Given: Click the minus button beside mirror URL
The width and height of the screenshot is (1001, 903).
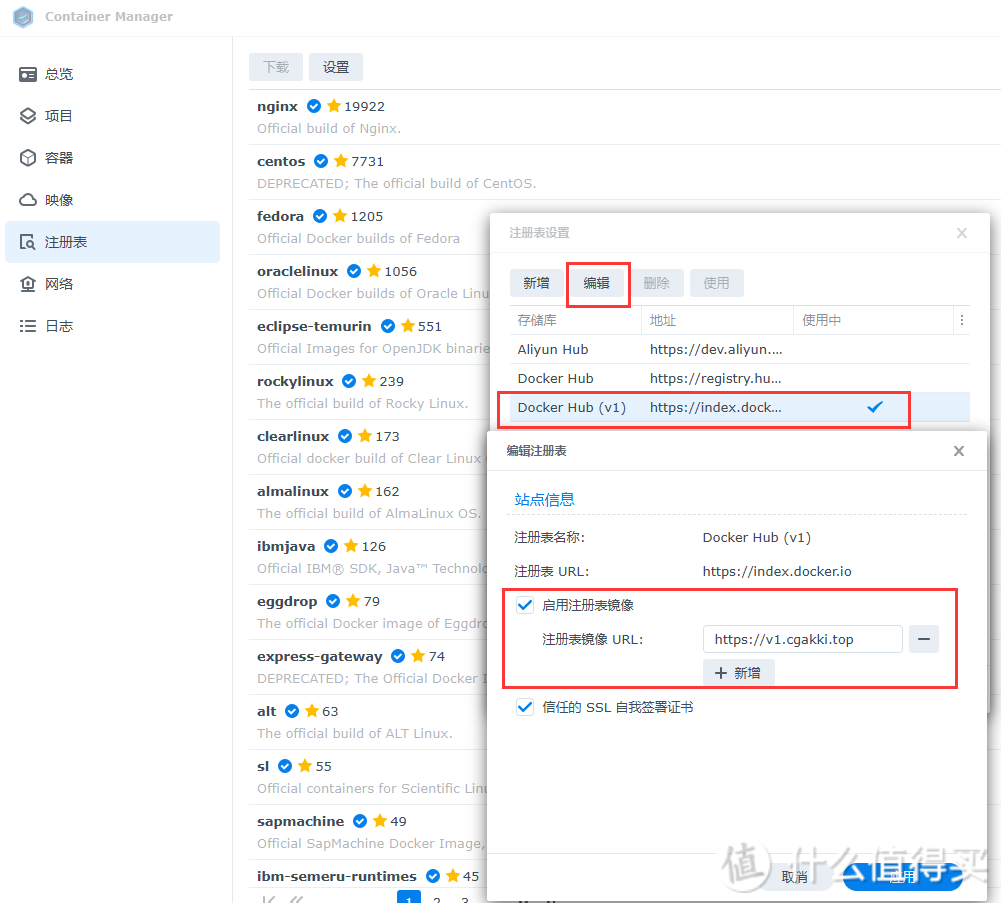Looking at the screenshot, I should point(923,639).
